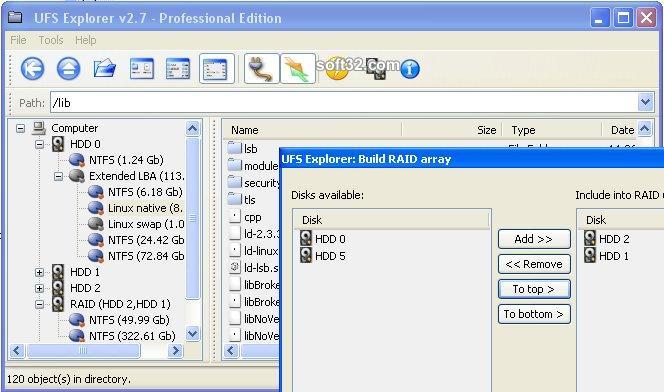664x392 pixels.
Task: Click the yellow lightning toolbar icon
Action: coord(337,69)
